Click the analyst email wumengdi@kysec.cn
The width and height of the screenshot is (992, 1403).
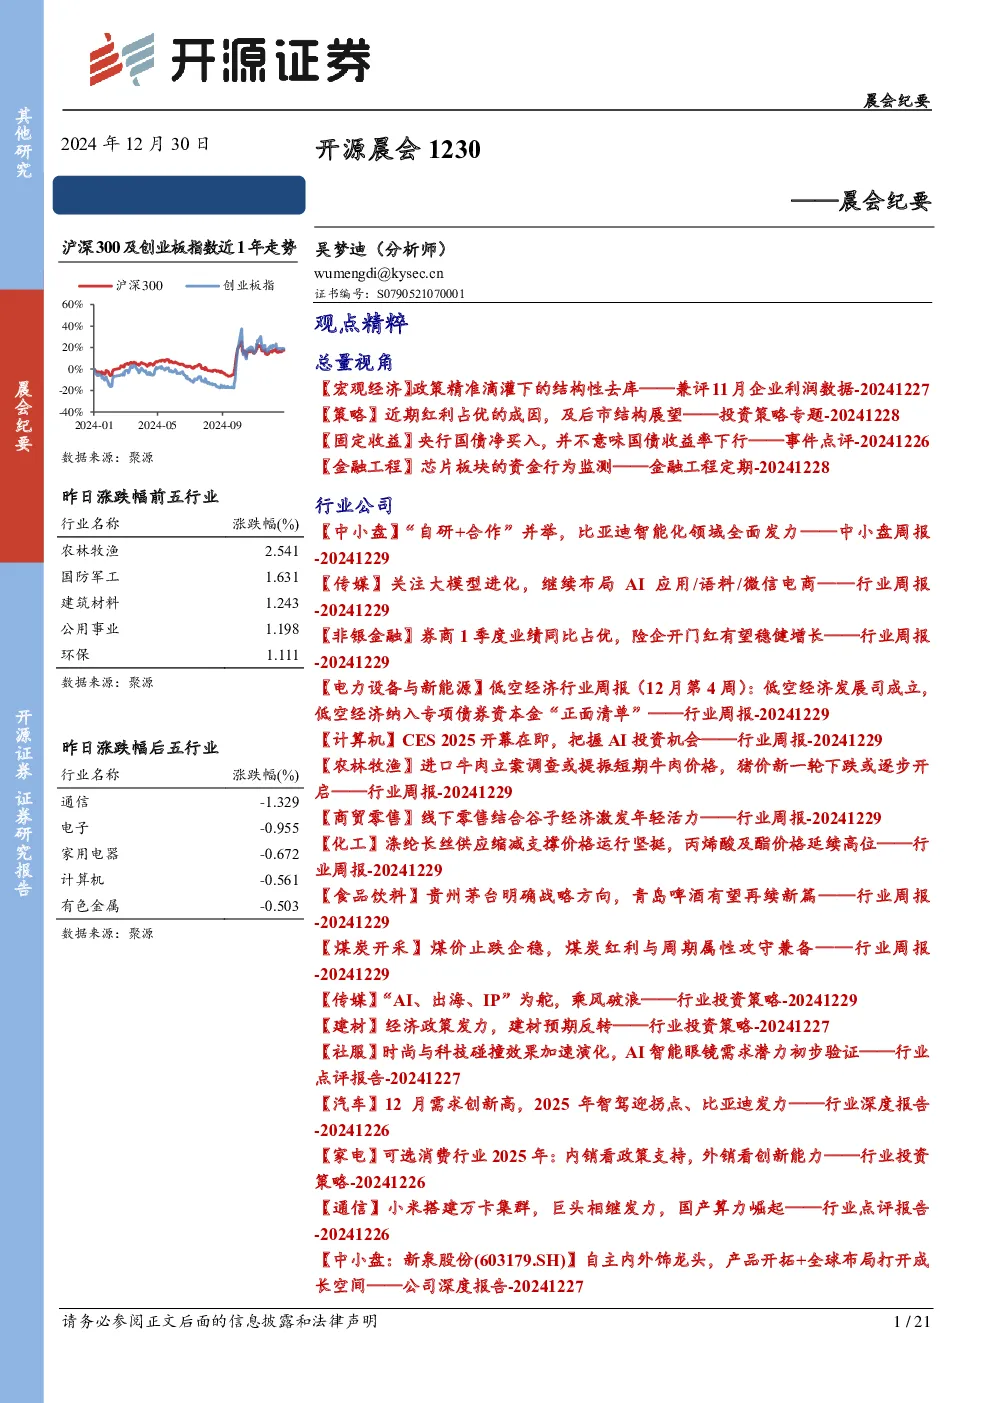[x=379, y=273]
